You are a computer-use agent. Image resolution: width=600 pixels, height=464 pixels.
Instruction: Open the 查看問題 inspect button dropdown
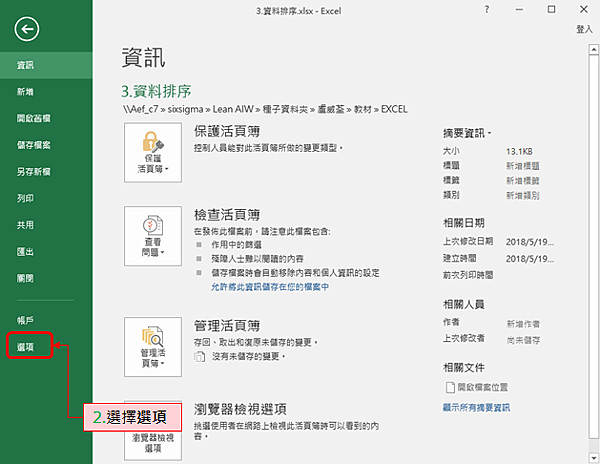(153, 236)
